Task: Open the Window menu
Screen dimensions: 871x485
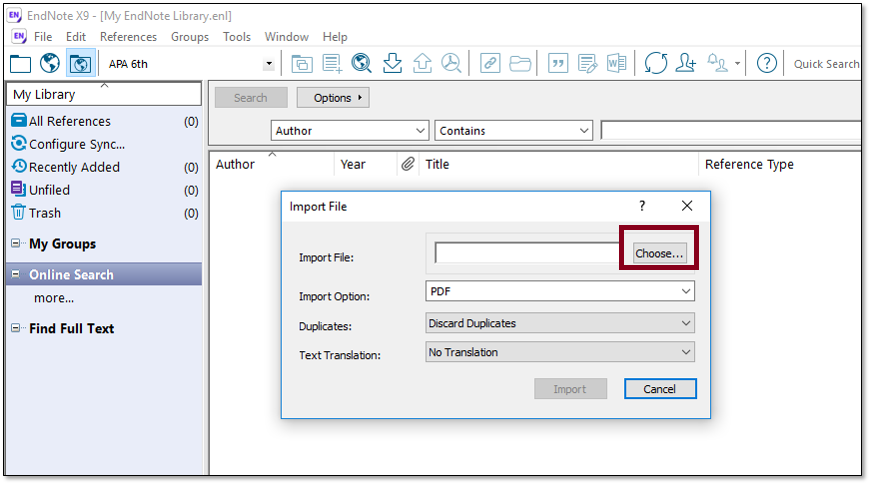Action: click(287, 37)
